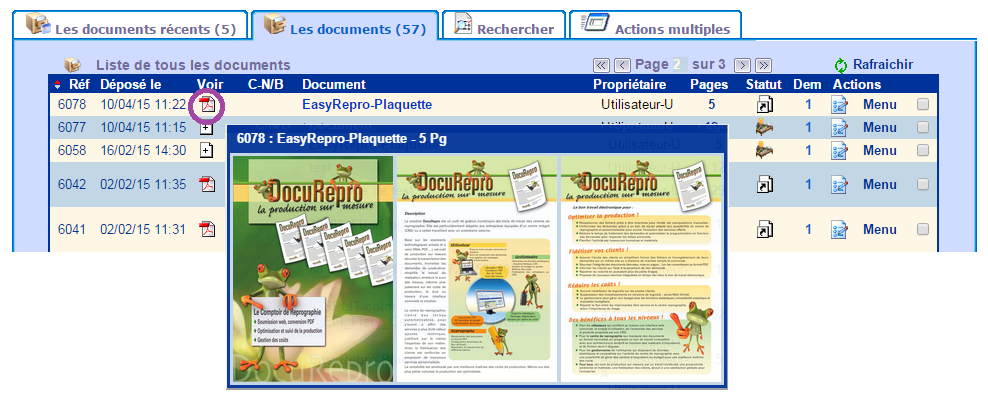Screen dimensions: 988x402
Task: Sort by Document column header
Action: (334, 84)
